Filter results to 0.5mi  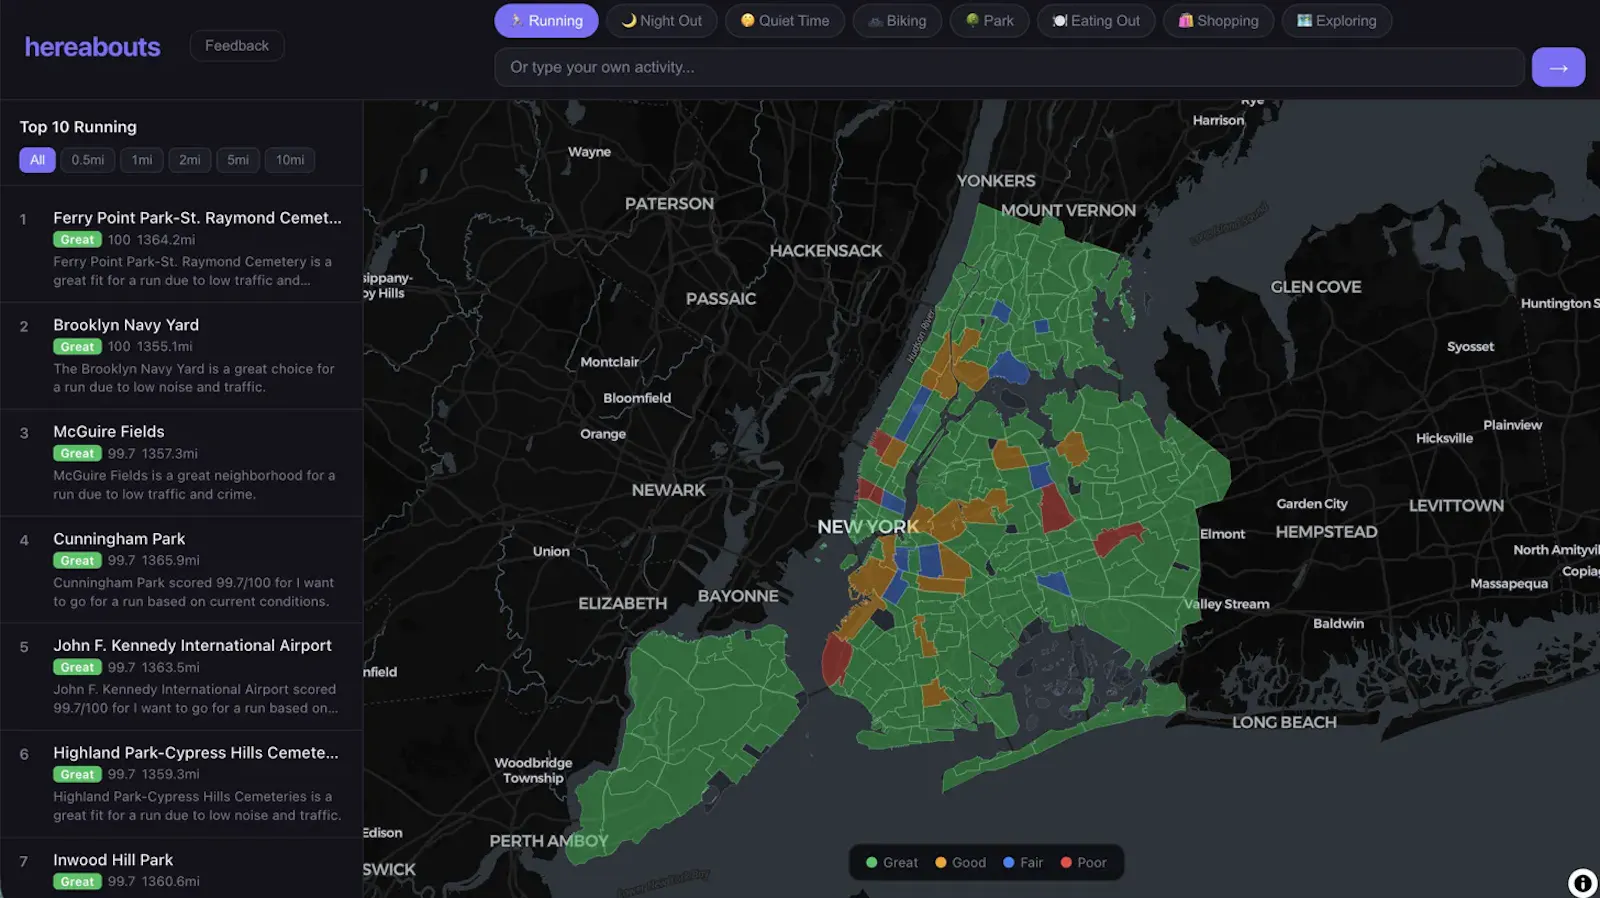click(88, 160)
